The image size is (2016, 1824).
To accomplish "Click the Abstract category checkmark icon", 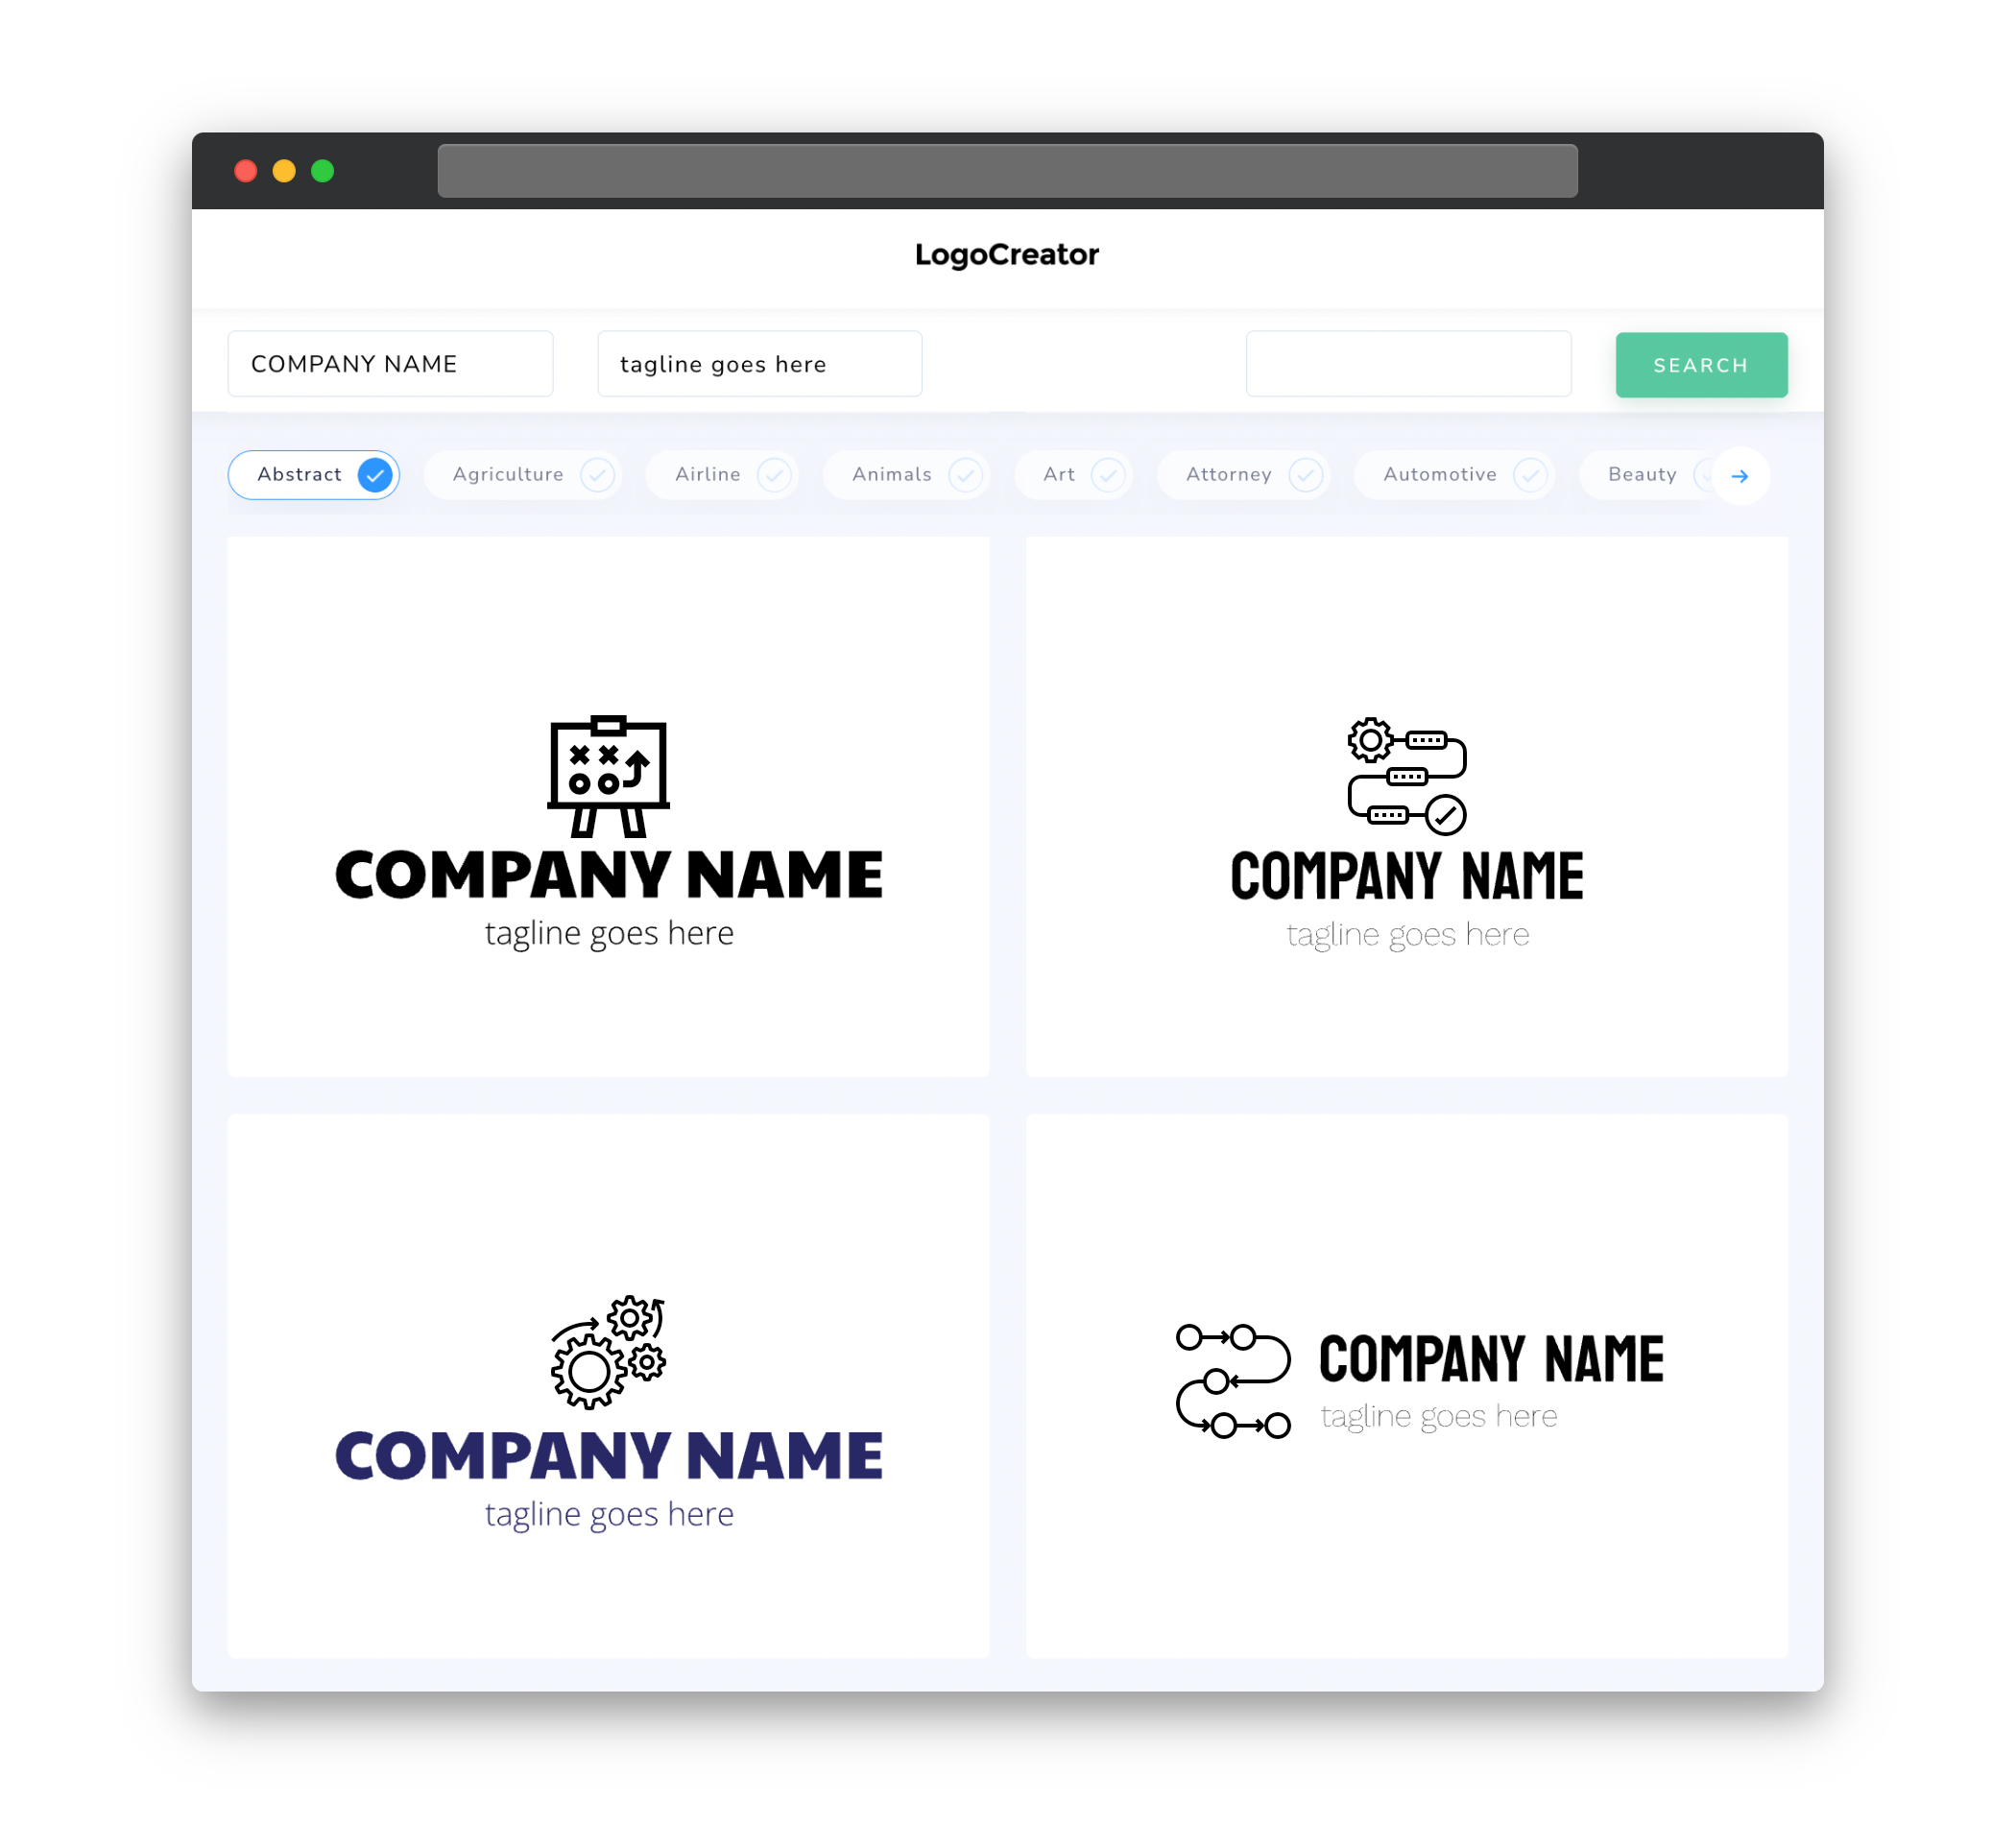I will click(x=374, y=474).
